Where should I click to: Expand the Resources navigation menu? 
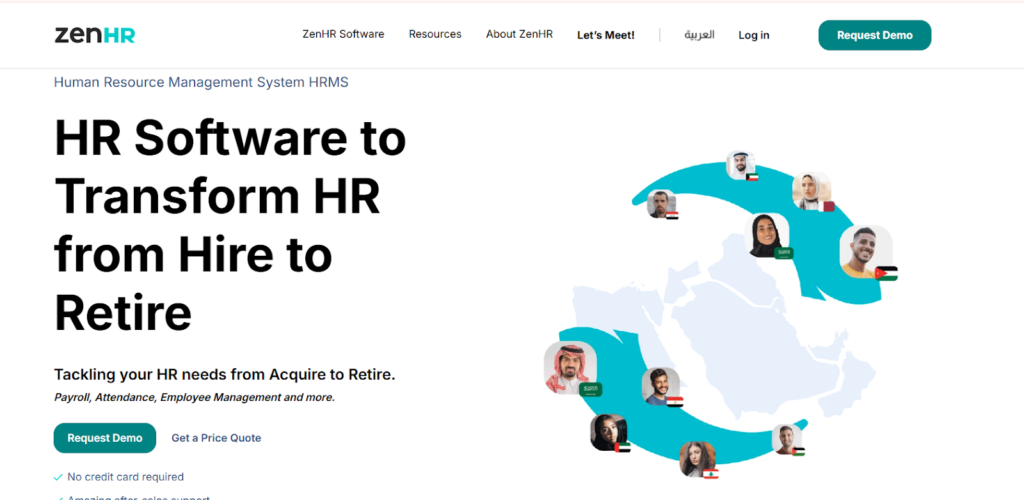[x=435, y=35]
